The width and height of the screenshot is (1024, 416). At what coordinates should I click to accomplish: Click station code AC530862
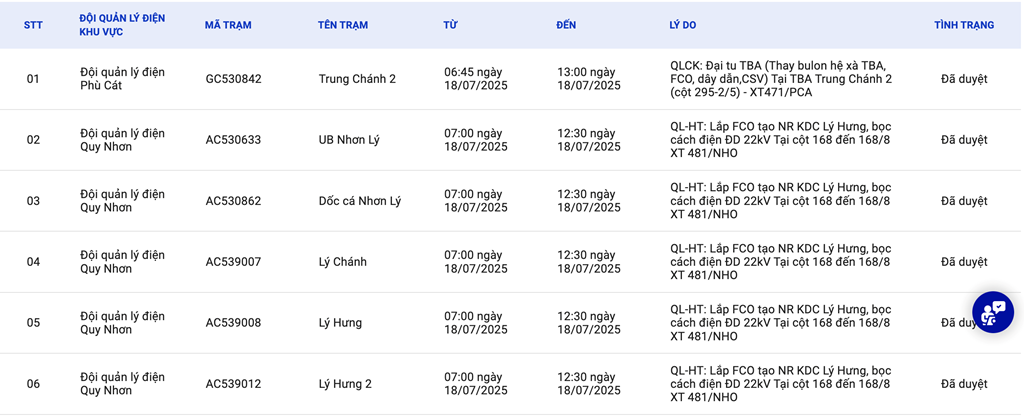click(233, 201)
